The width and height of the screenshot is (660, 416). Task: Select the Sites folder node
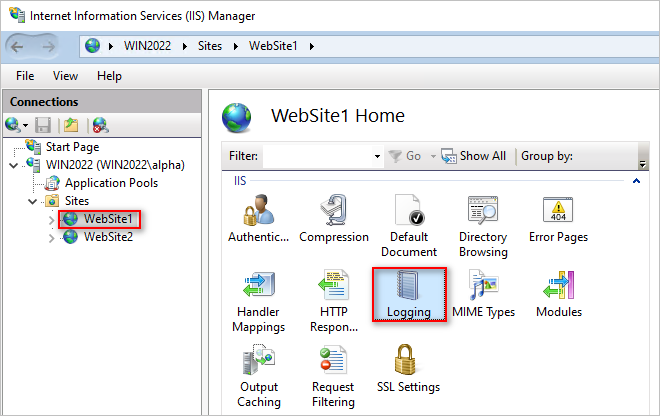[x=77, y=201]
